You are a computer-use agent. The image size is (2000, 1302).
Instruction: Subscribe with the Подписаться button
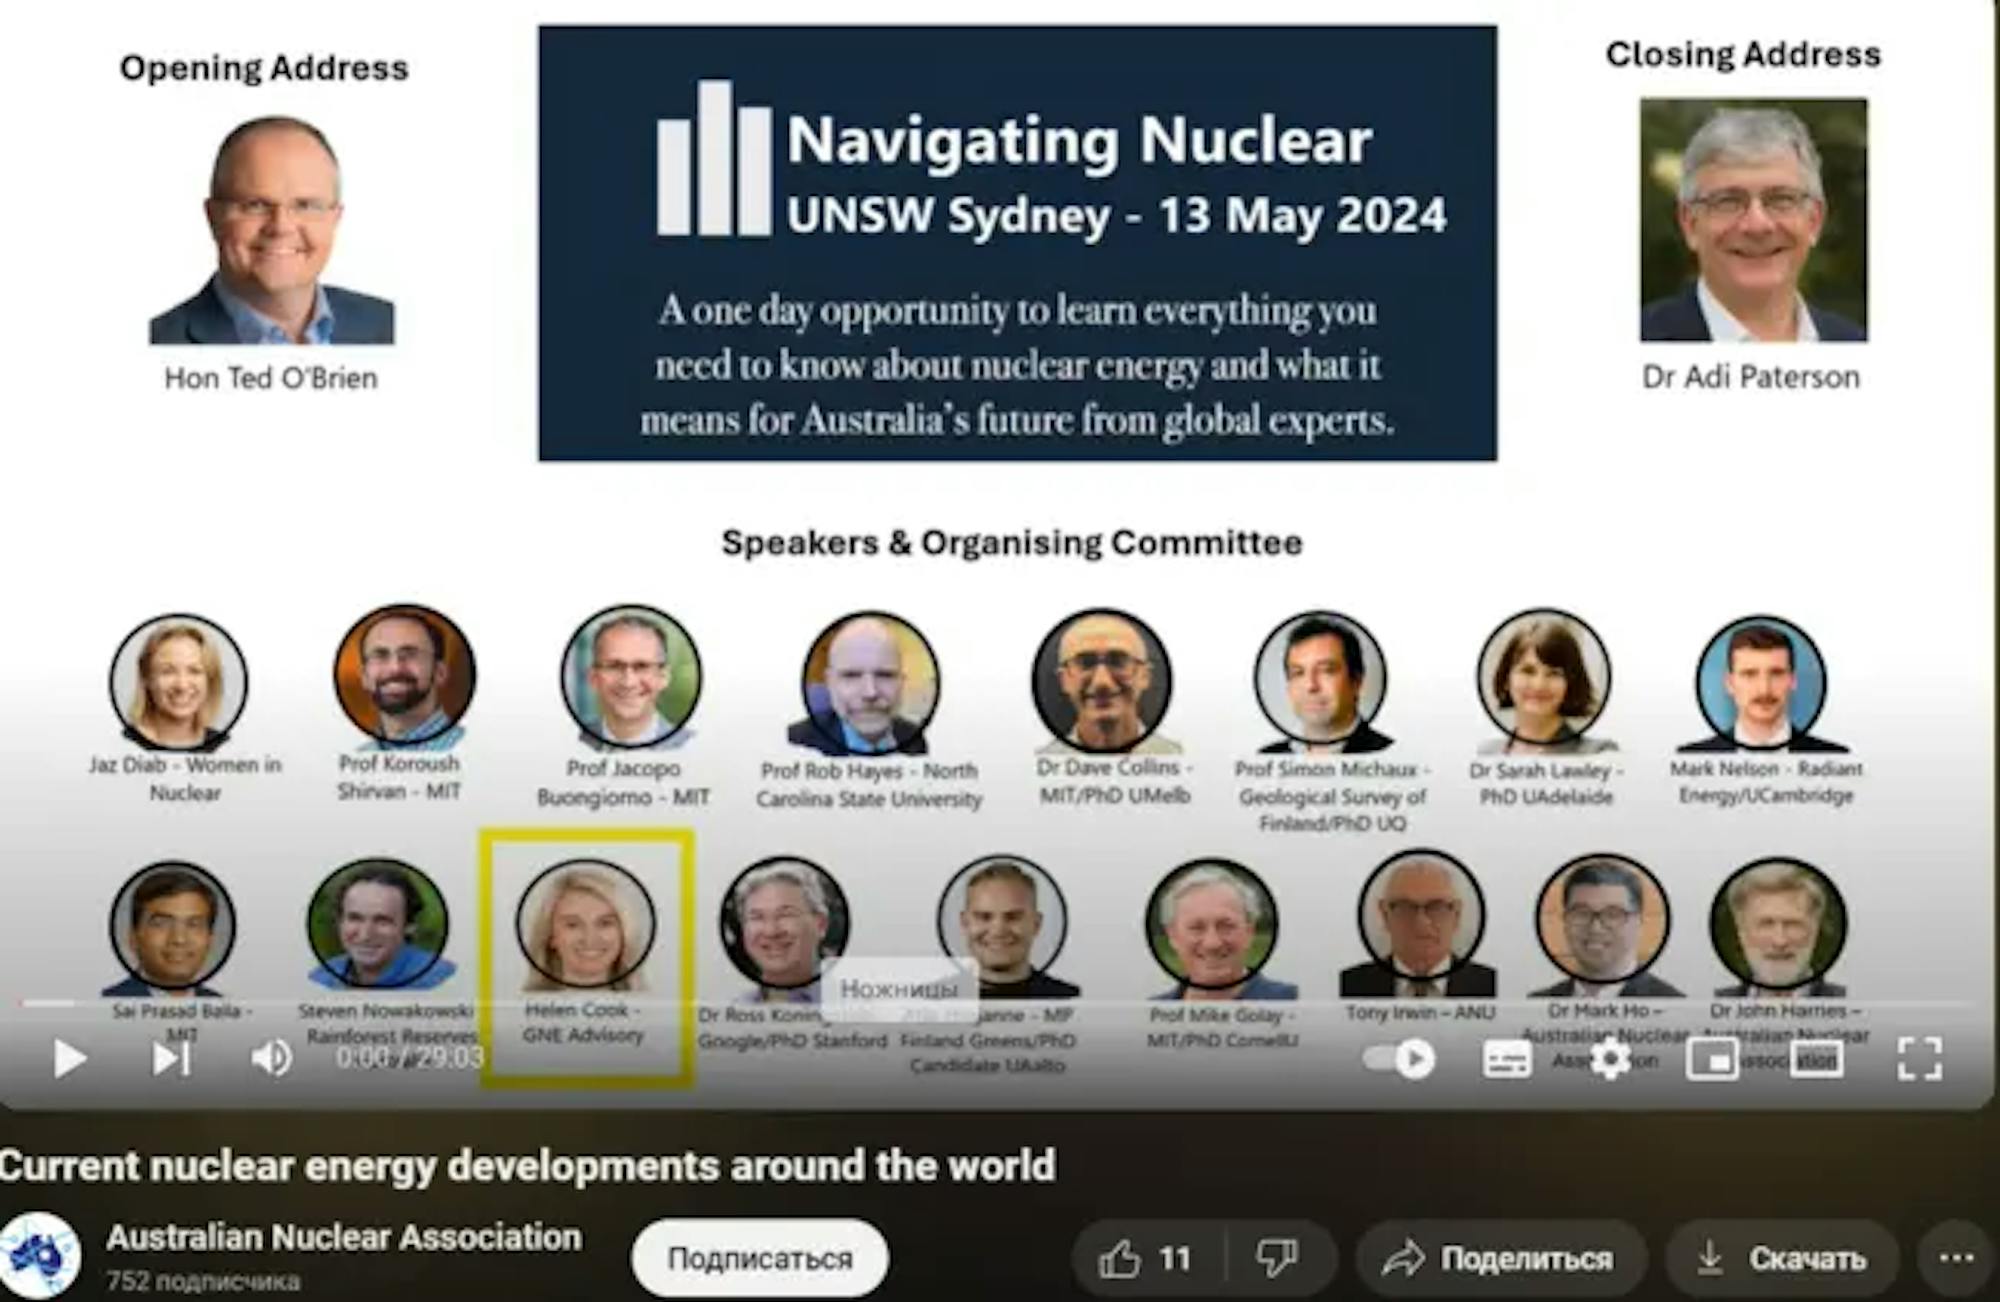point(759,1258)
